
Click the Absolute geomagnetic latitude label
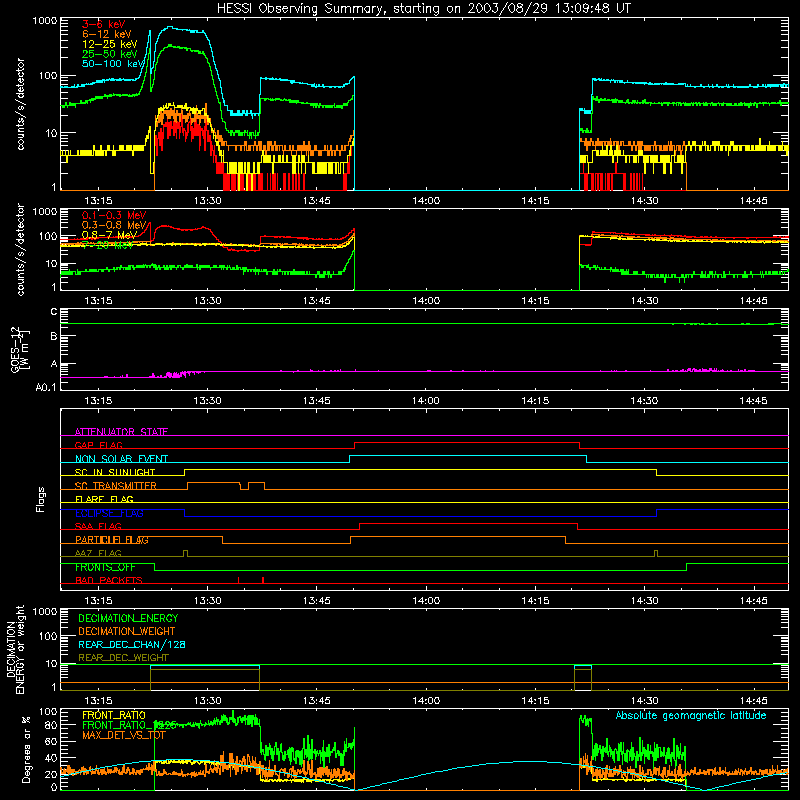coord(691,716)
